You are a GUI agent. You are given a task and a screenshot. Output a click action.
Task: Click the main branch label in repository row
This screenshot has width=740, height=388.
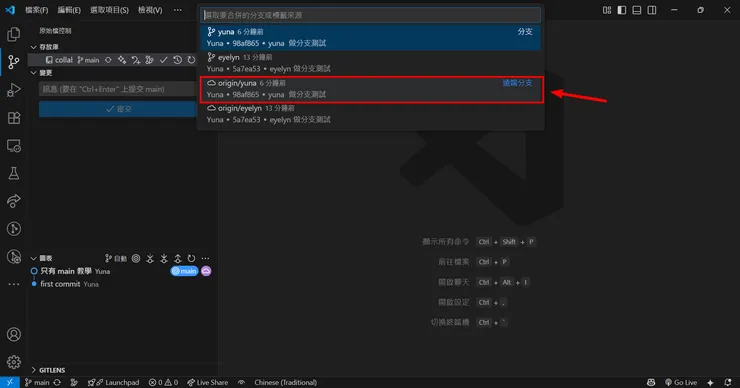click(88, 60)
